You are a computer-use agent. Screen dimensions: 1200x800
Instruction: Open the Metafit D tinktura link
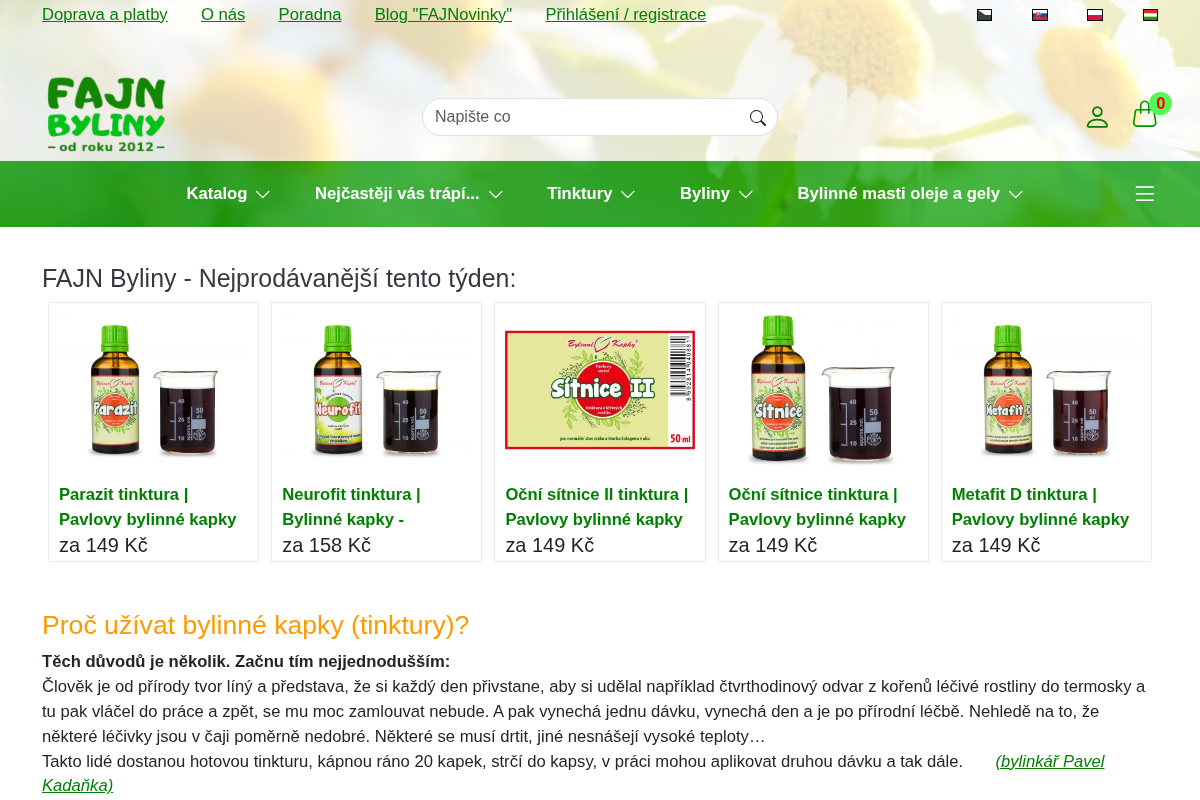[1040, 507]
